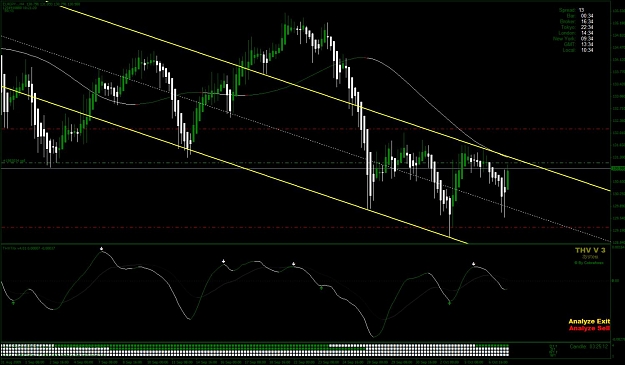The image size is (625, 365).
Task: Select the lower red dashed horizontal line
Action: [x=305, y=228]
